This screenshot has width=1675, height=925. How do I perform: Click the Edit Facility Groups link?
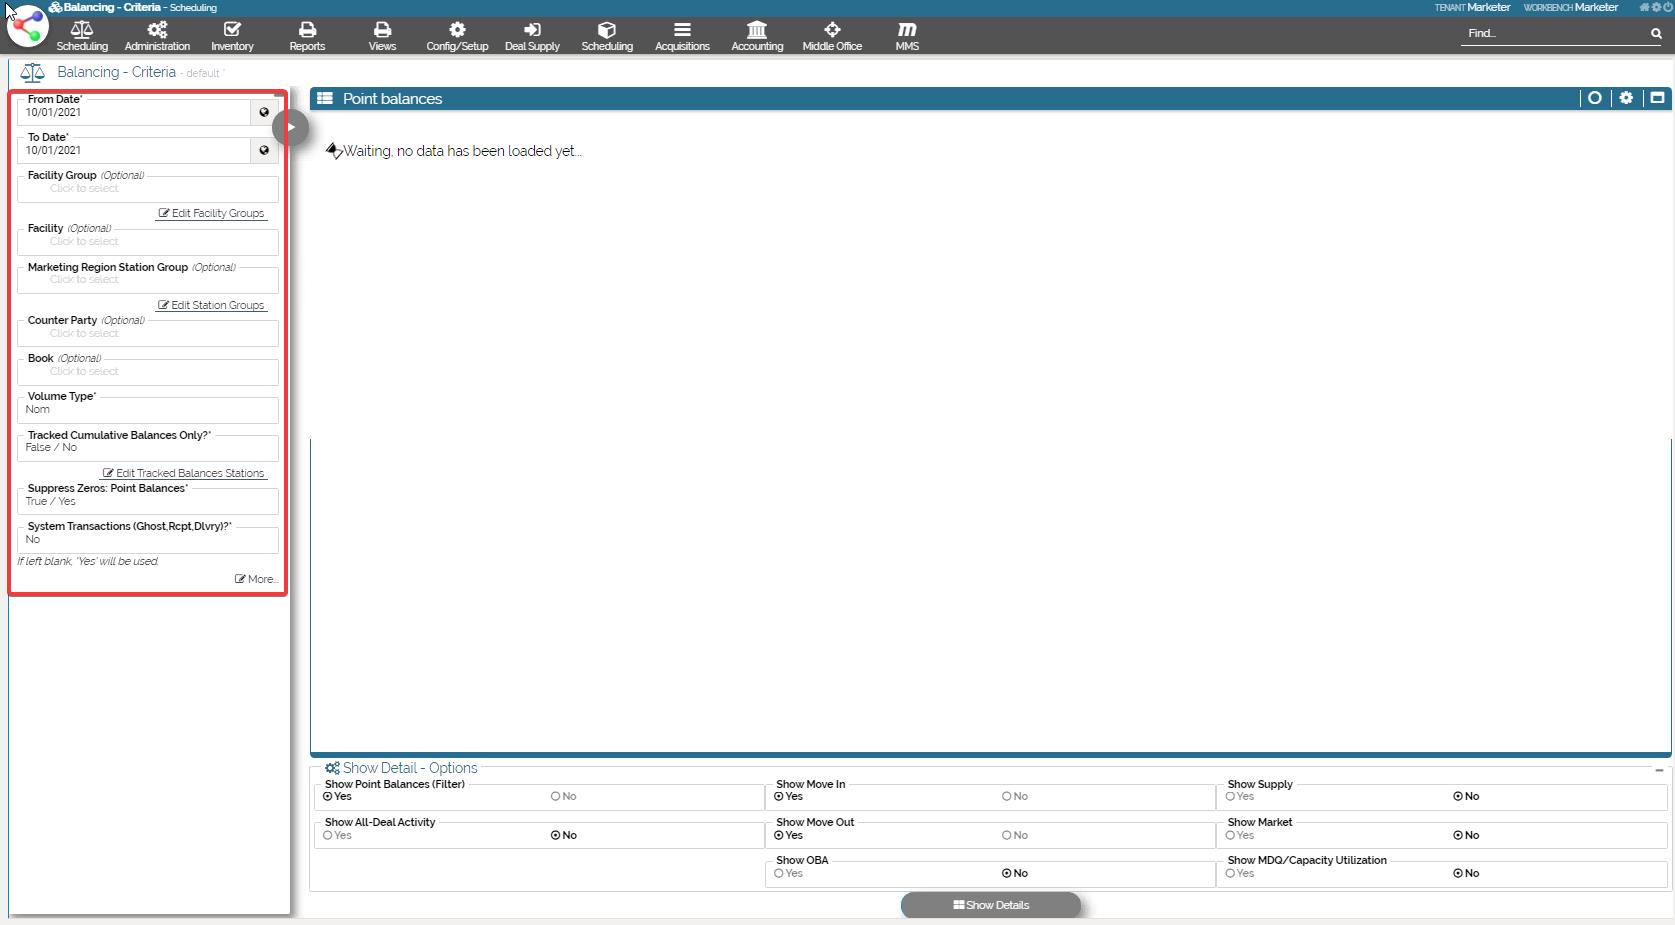pyautogui.click(x=212, y=213)
